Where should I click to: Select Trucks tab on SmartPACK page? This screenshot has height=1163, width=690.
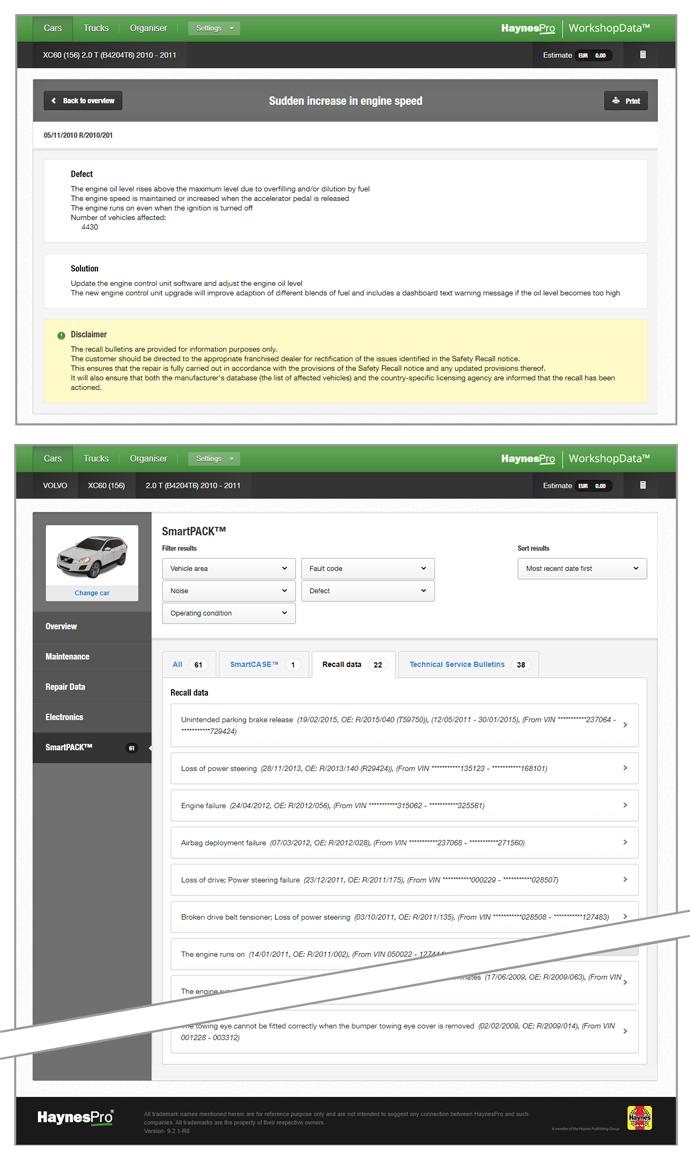(x=96, y=458)
